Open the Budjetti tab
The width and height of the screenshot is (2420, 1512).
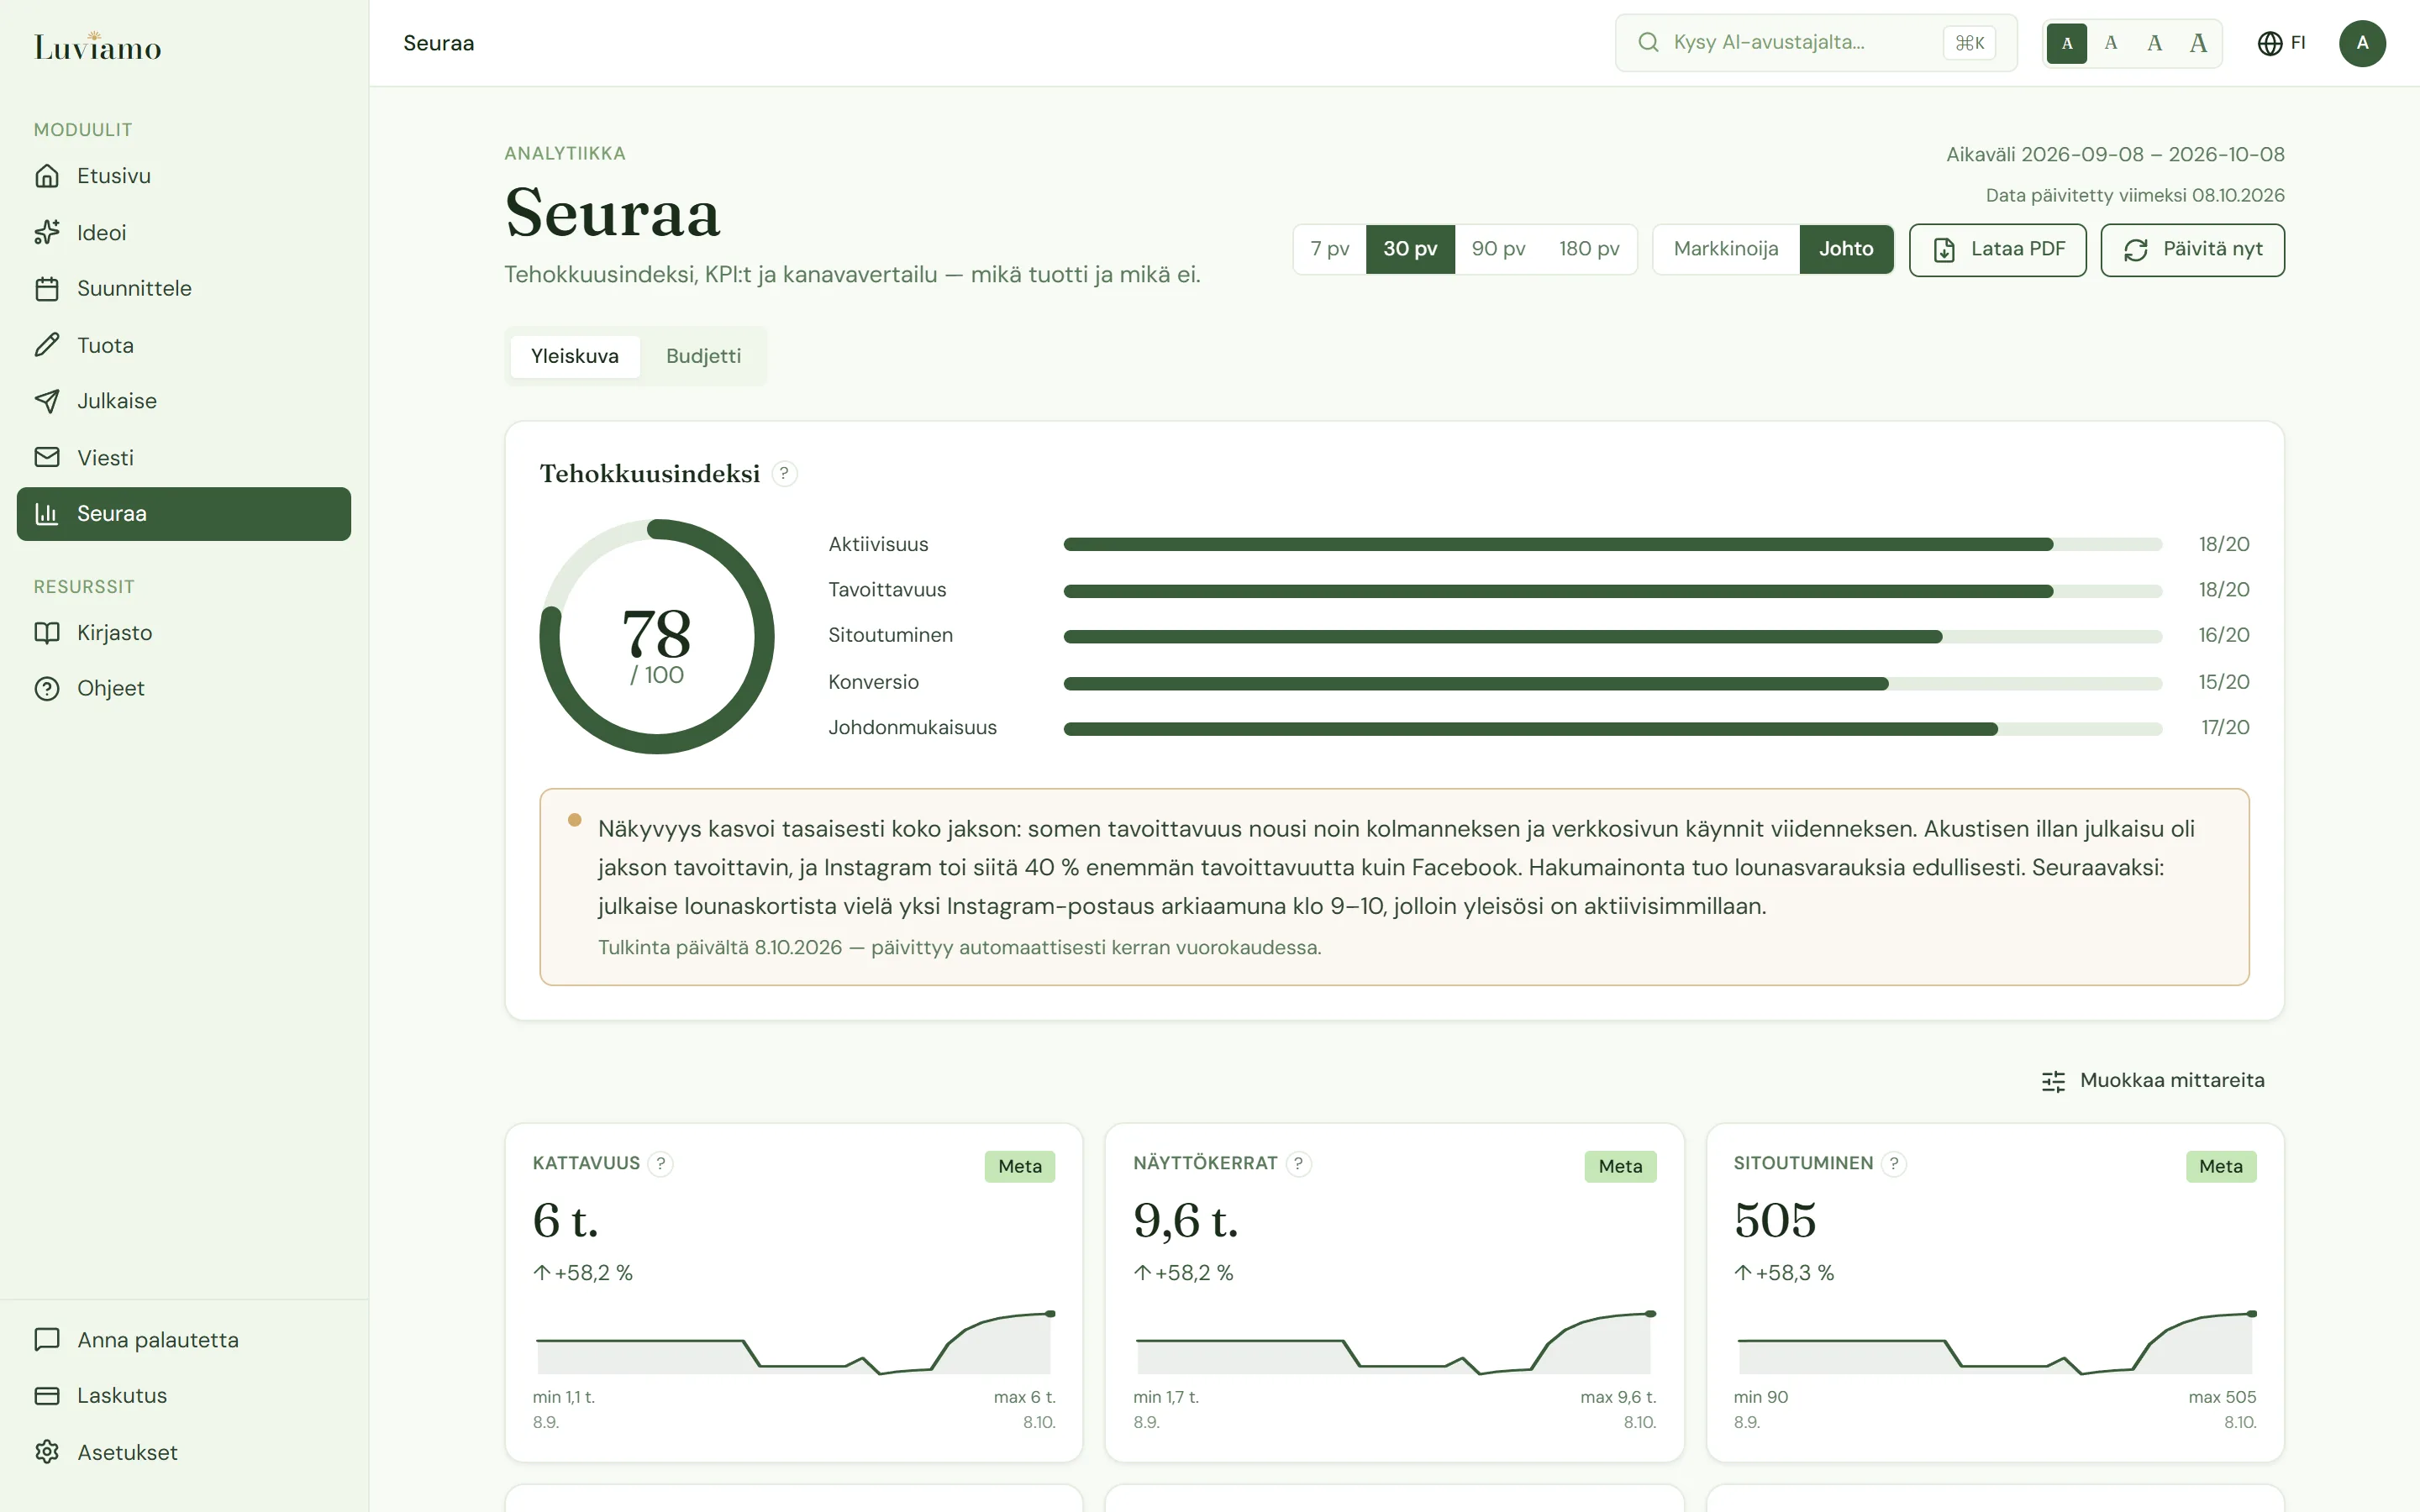(x=703, y=357)
